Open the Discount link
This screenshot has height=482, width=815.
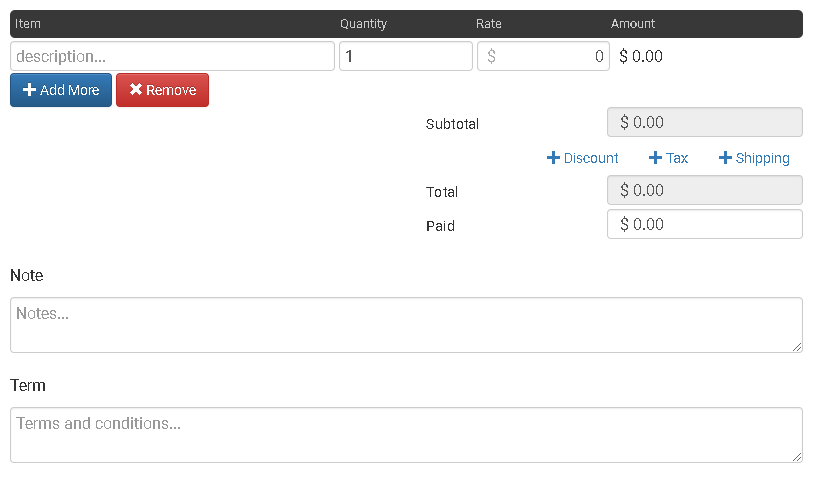click(x=591, y=158)
